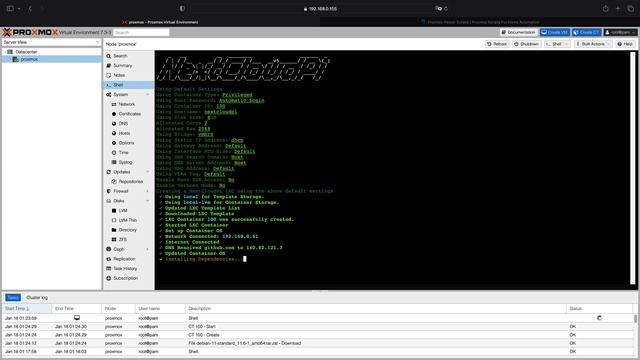This screenshot has width=640, height=360.
Task: Click the Create VM button
Action: [x=554, y=32]
